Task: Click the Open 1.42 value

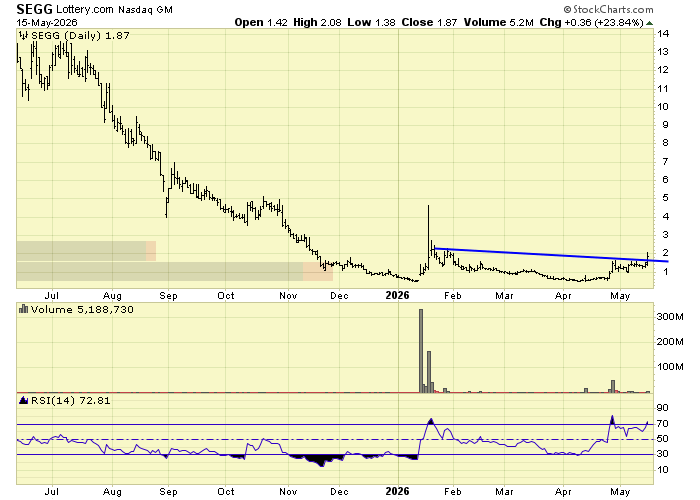Action: [261, 22]
